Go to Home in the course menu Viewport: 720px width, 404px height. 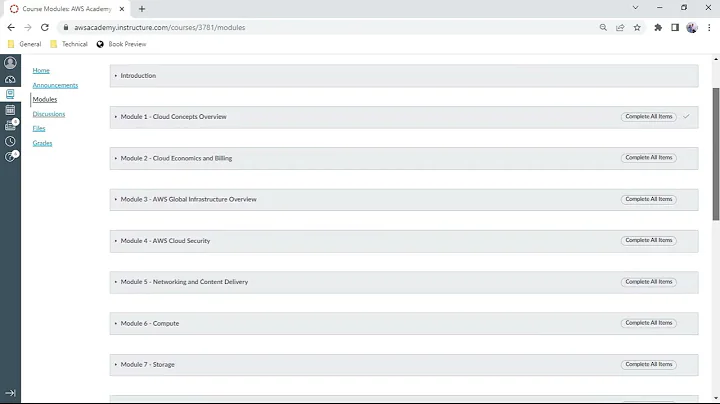(x=41, y=70)
